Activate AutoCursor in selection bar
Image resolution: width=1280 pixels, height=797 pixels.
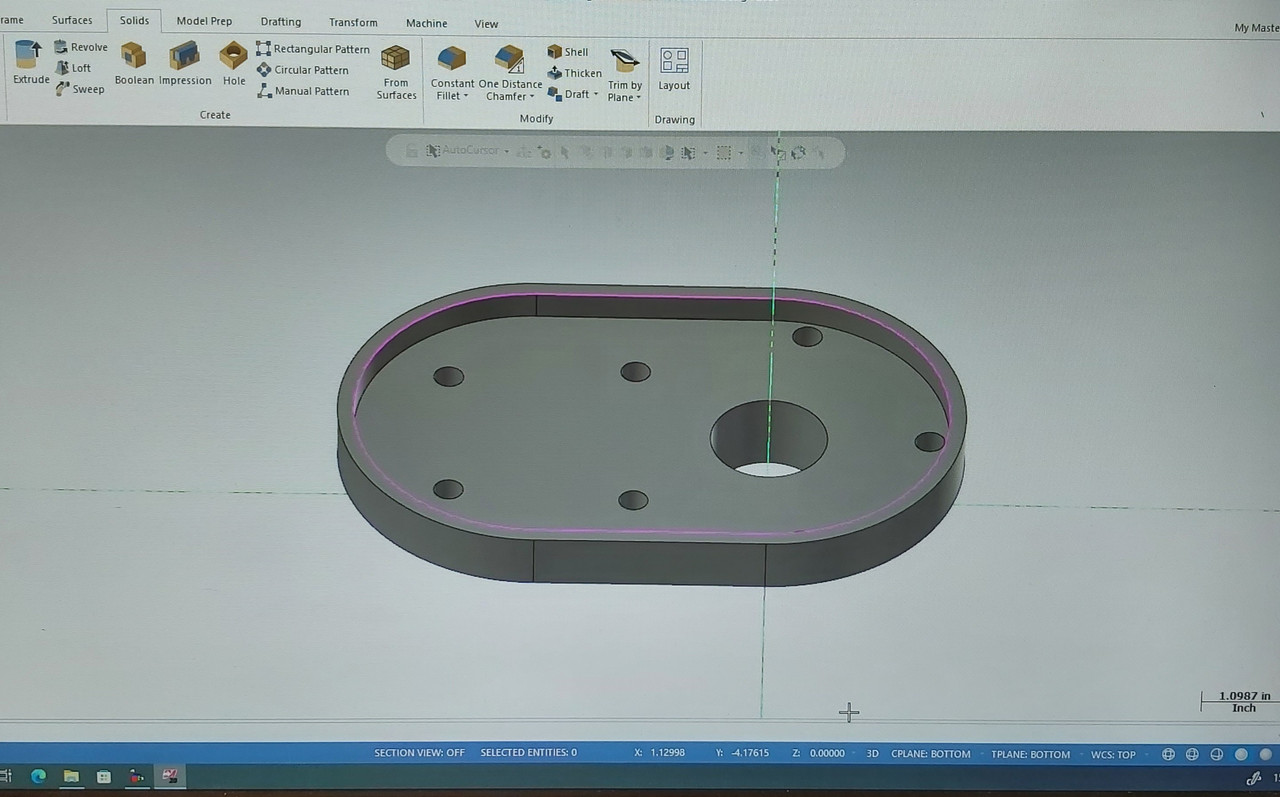(461, 151)
